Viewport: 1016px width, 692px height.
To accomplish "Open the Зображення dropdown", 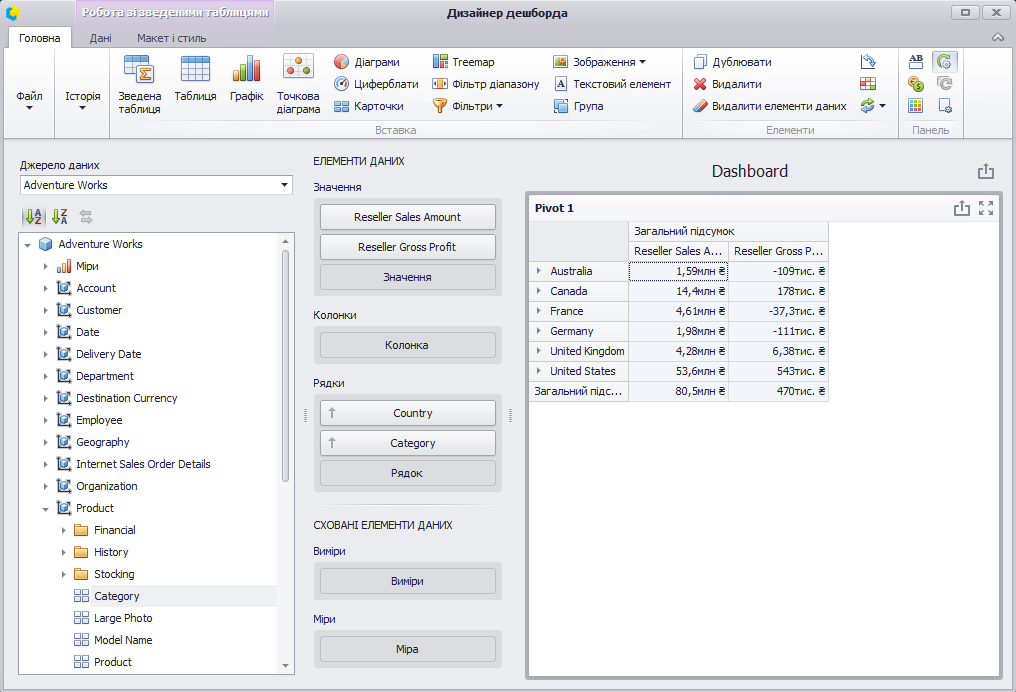I will click(x=599, y=62).
